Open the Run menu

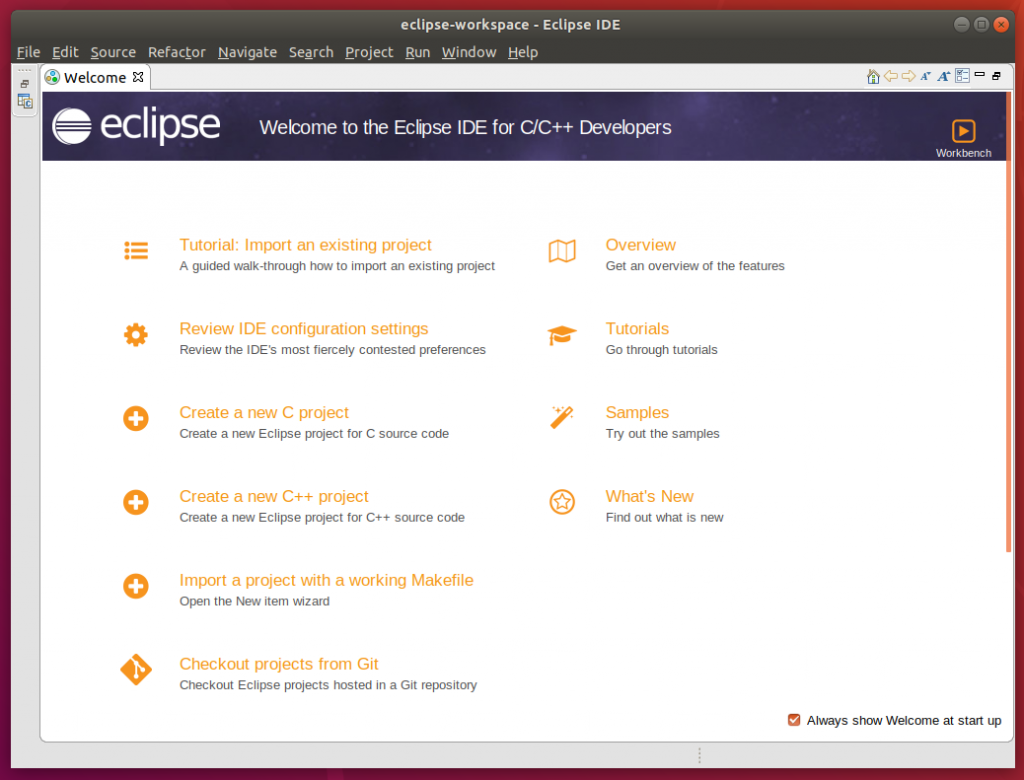point(417,52)
